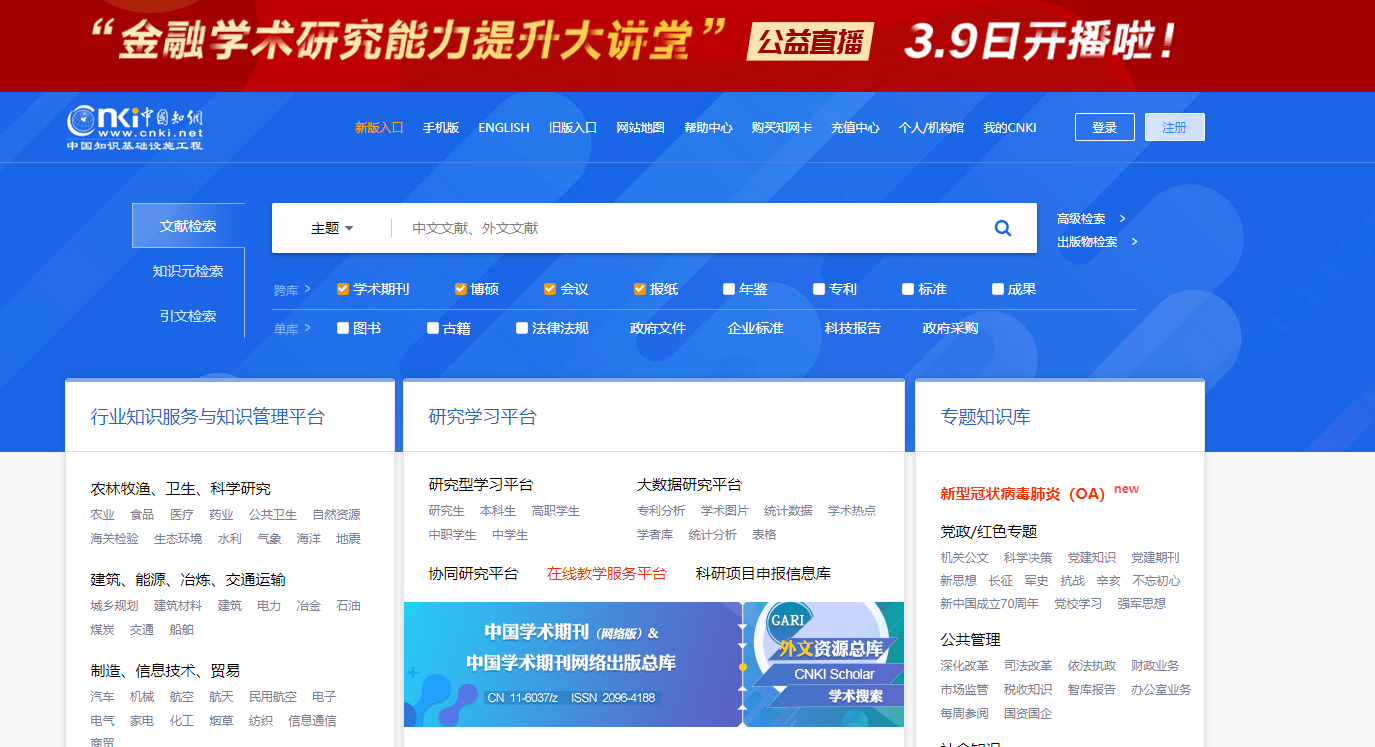
Task: Open 个人/机构馆 nav item
Action: 931,128
